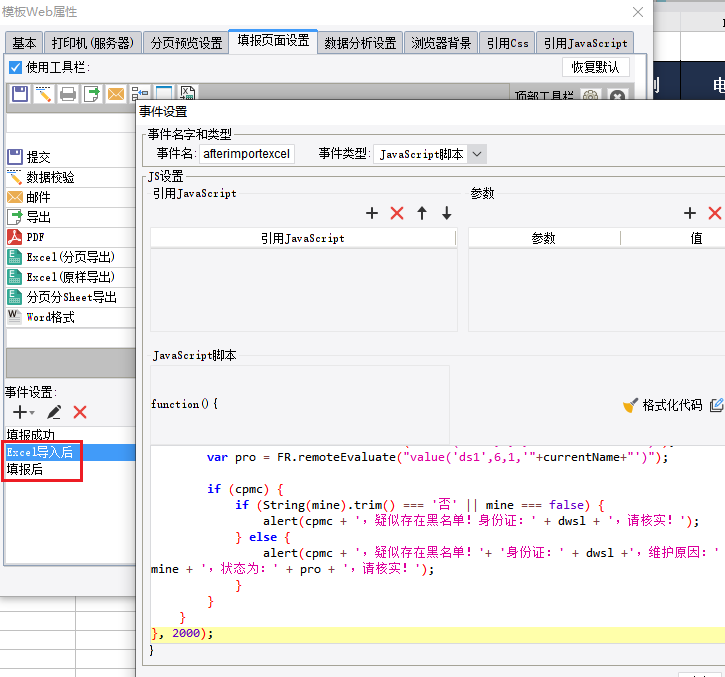The height and width of the screenshot is (677, 725).
Task: Move 引用JavaScript entry down with arrow
Action: 447,213
